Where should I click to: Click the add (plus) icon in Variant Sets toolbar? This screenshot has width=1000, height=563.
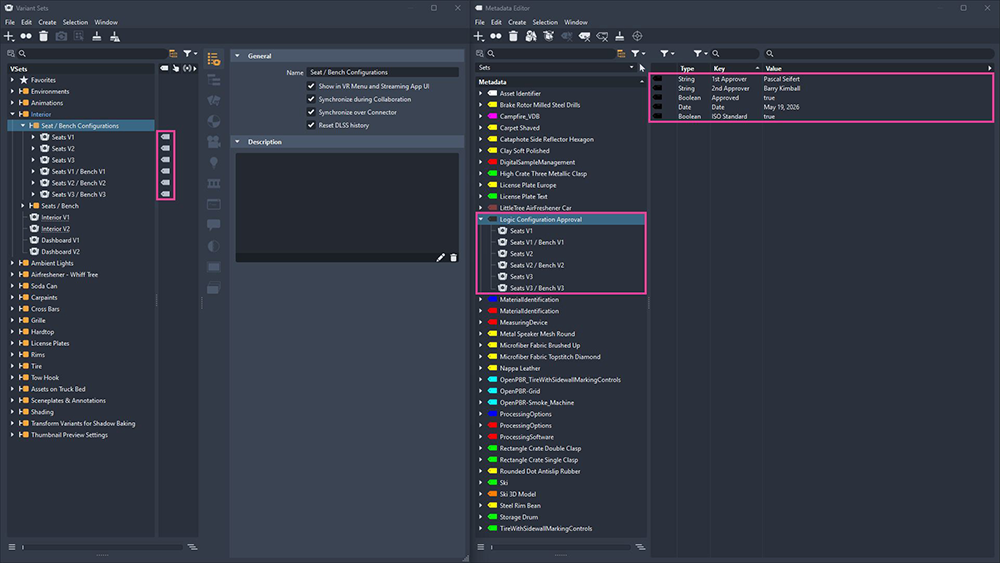point(9,36)
